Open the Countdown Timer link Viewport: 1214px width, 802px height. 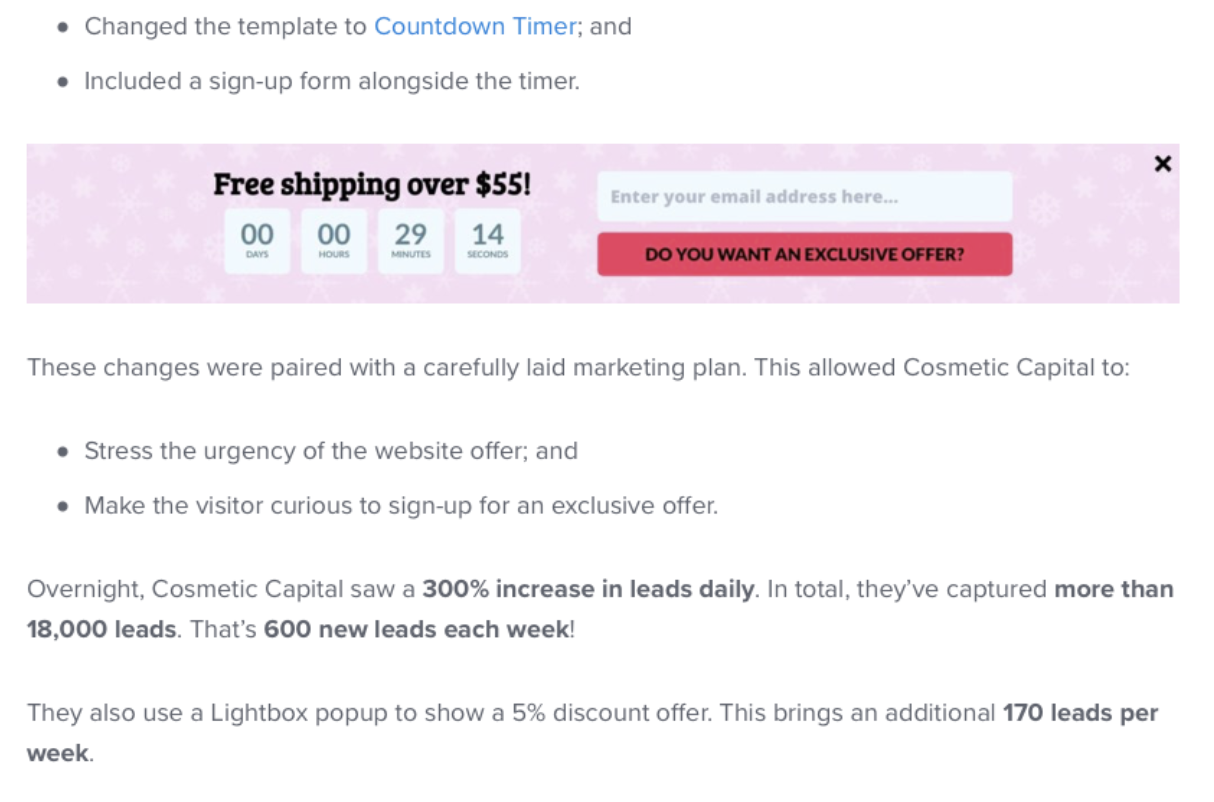[475, 26]
